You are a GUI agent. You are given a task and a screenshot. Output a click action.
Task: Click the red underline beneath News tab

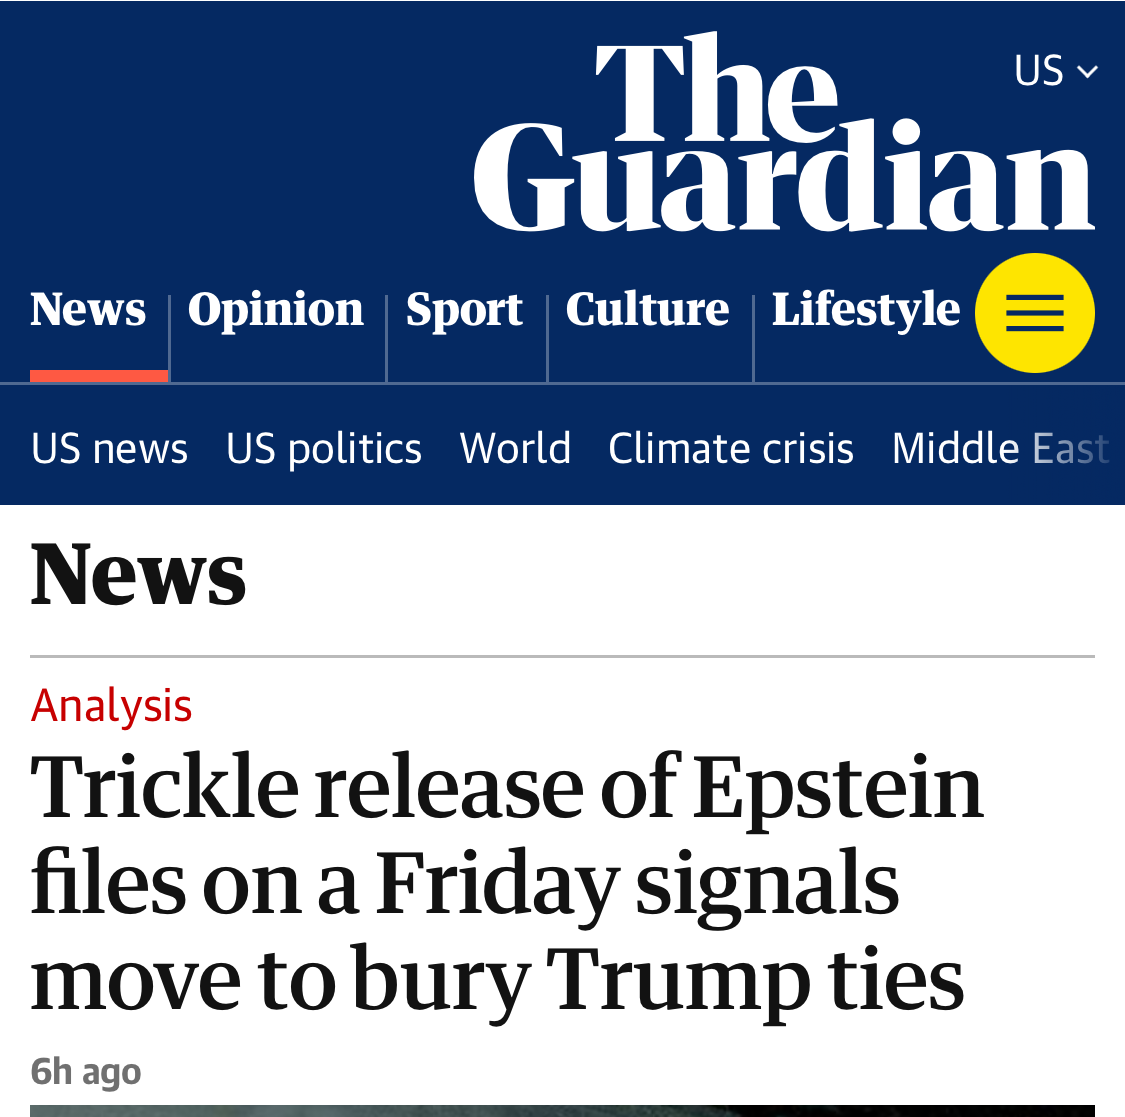(x=99, y=376)
